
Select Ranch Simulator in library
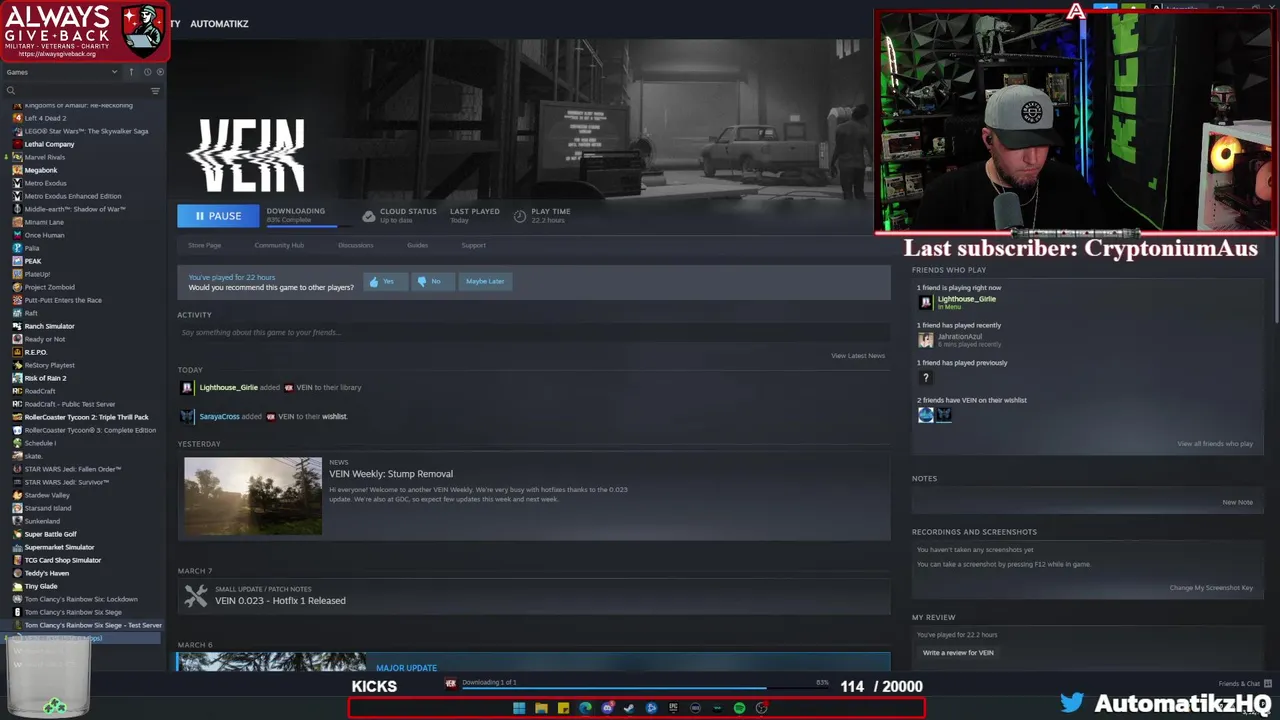(49, 326)
